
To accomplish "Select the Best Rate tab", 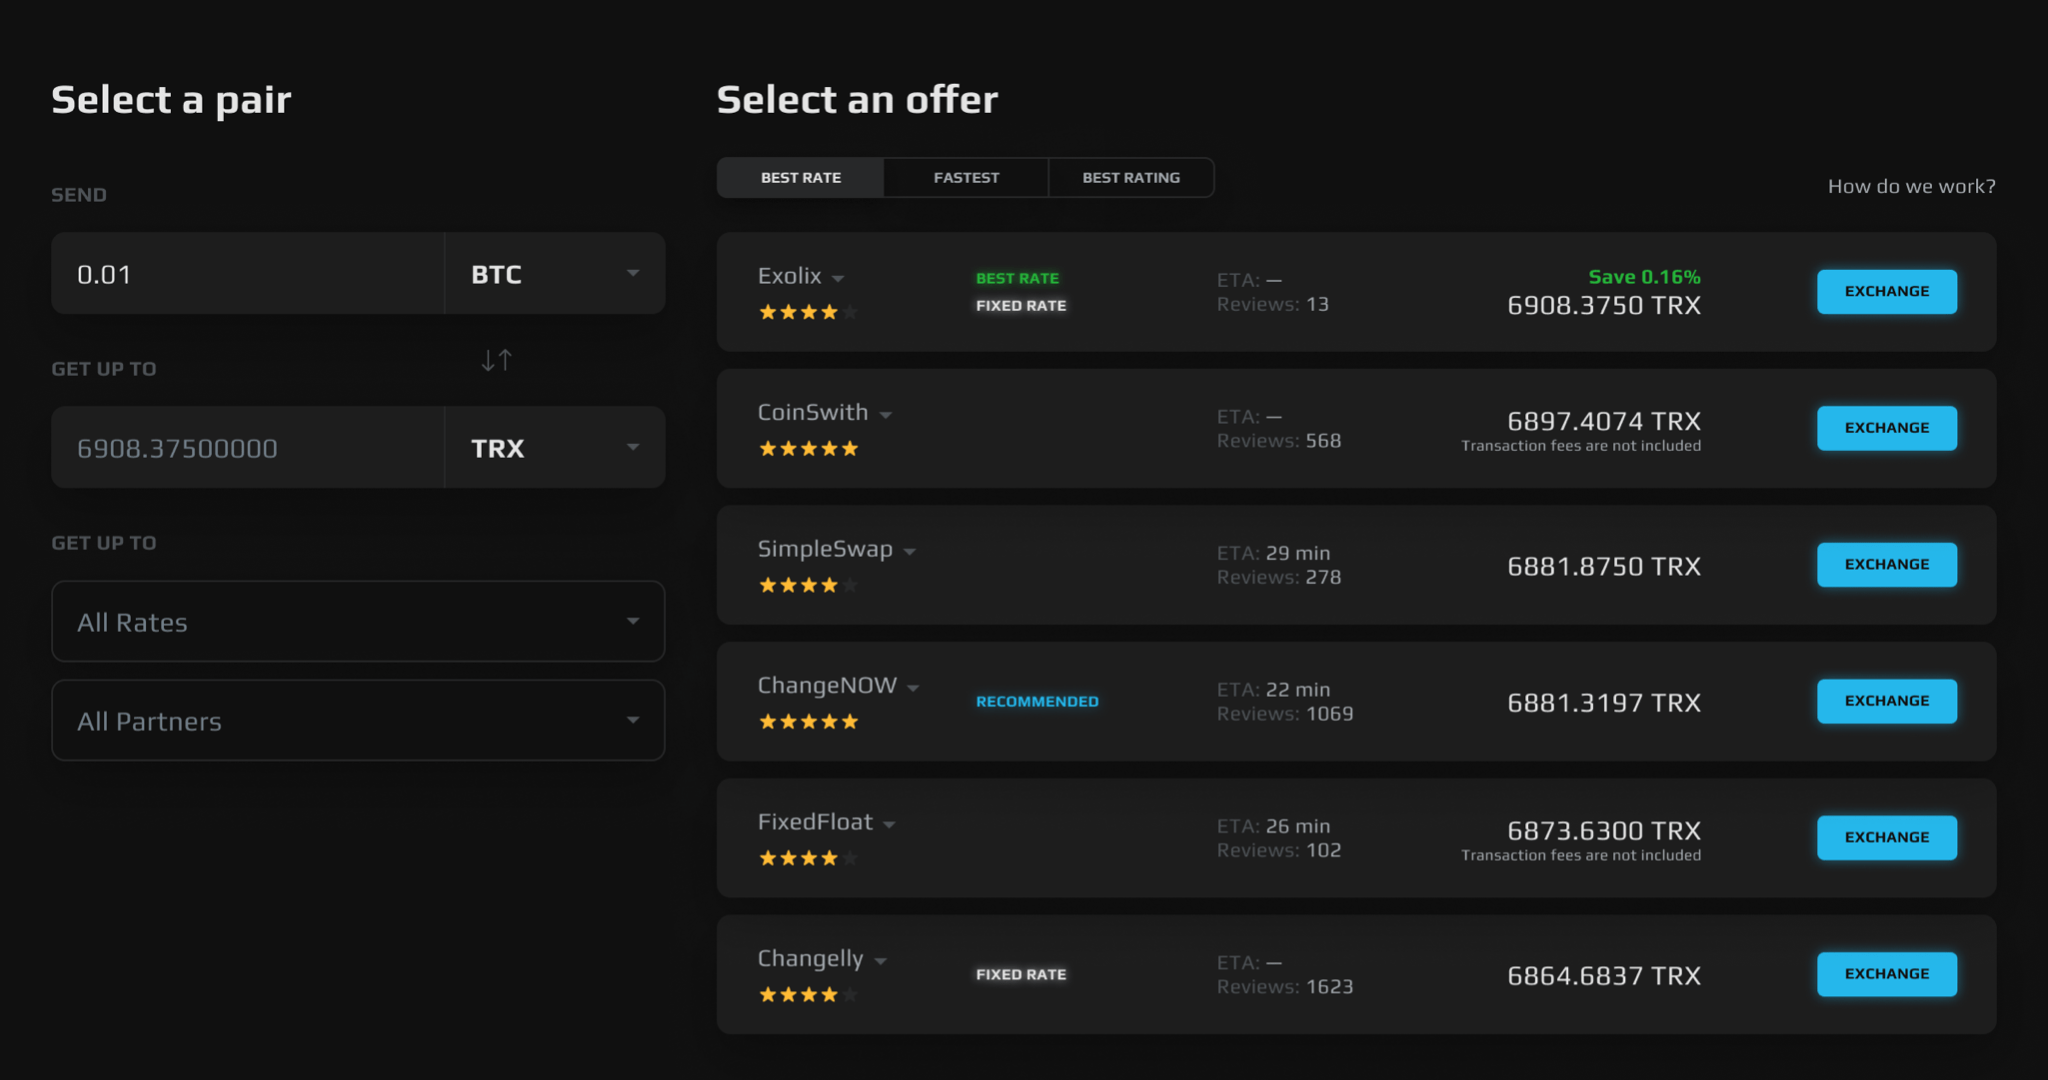I will coord(800,178).
